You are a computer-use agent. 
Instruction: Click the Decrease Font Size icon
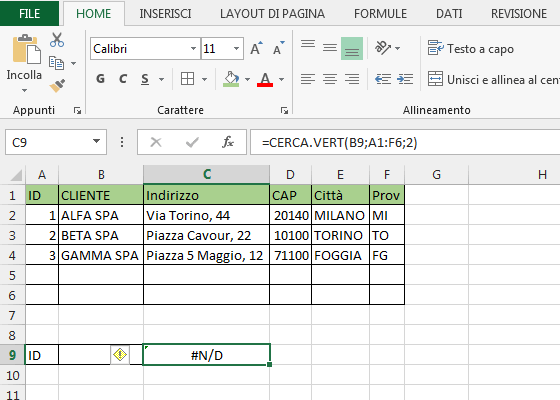[x=278, y=48]
